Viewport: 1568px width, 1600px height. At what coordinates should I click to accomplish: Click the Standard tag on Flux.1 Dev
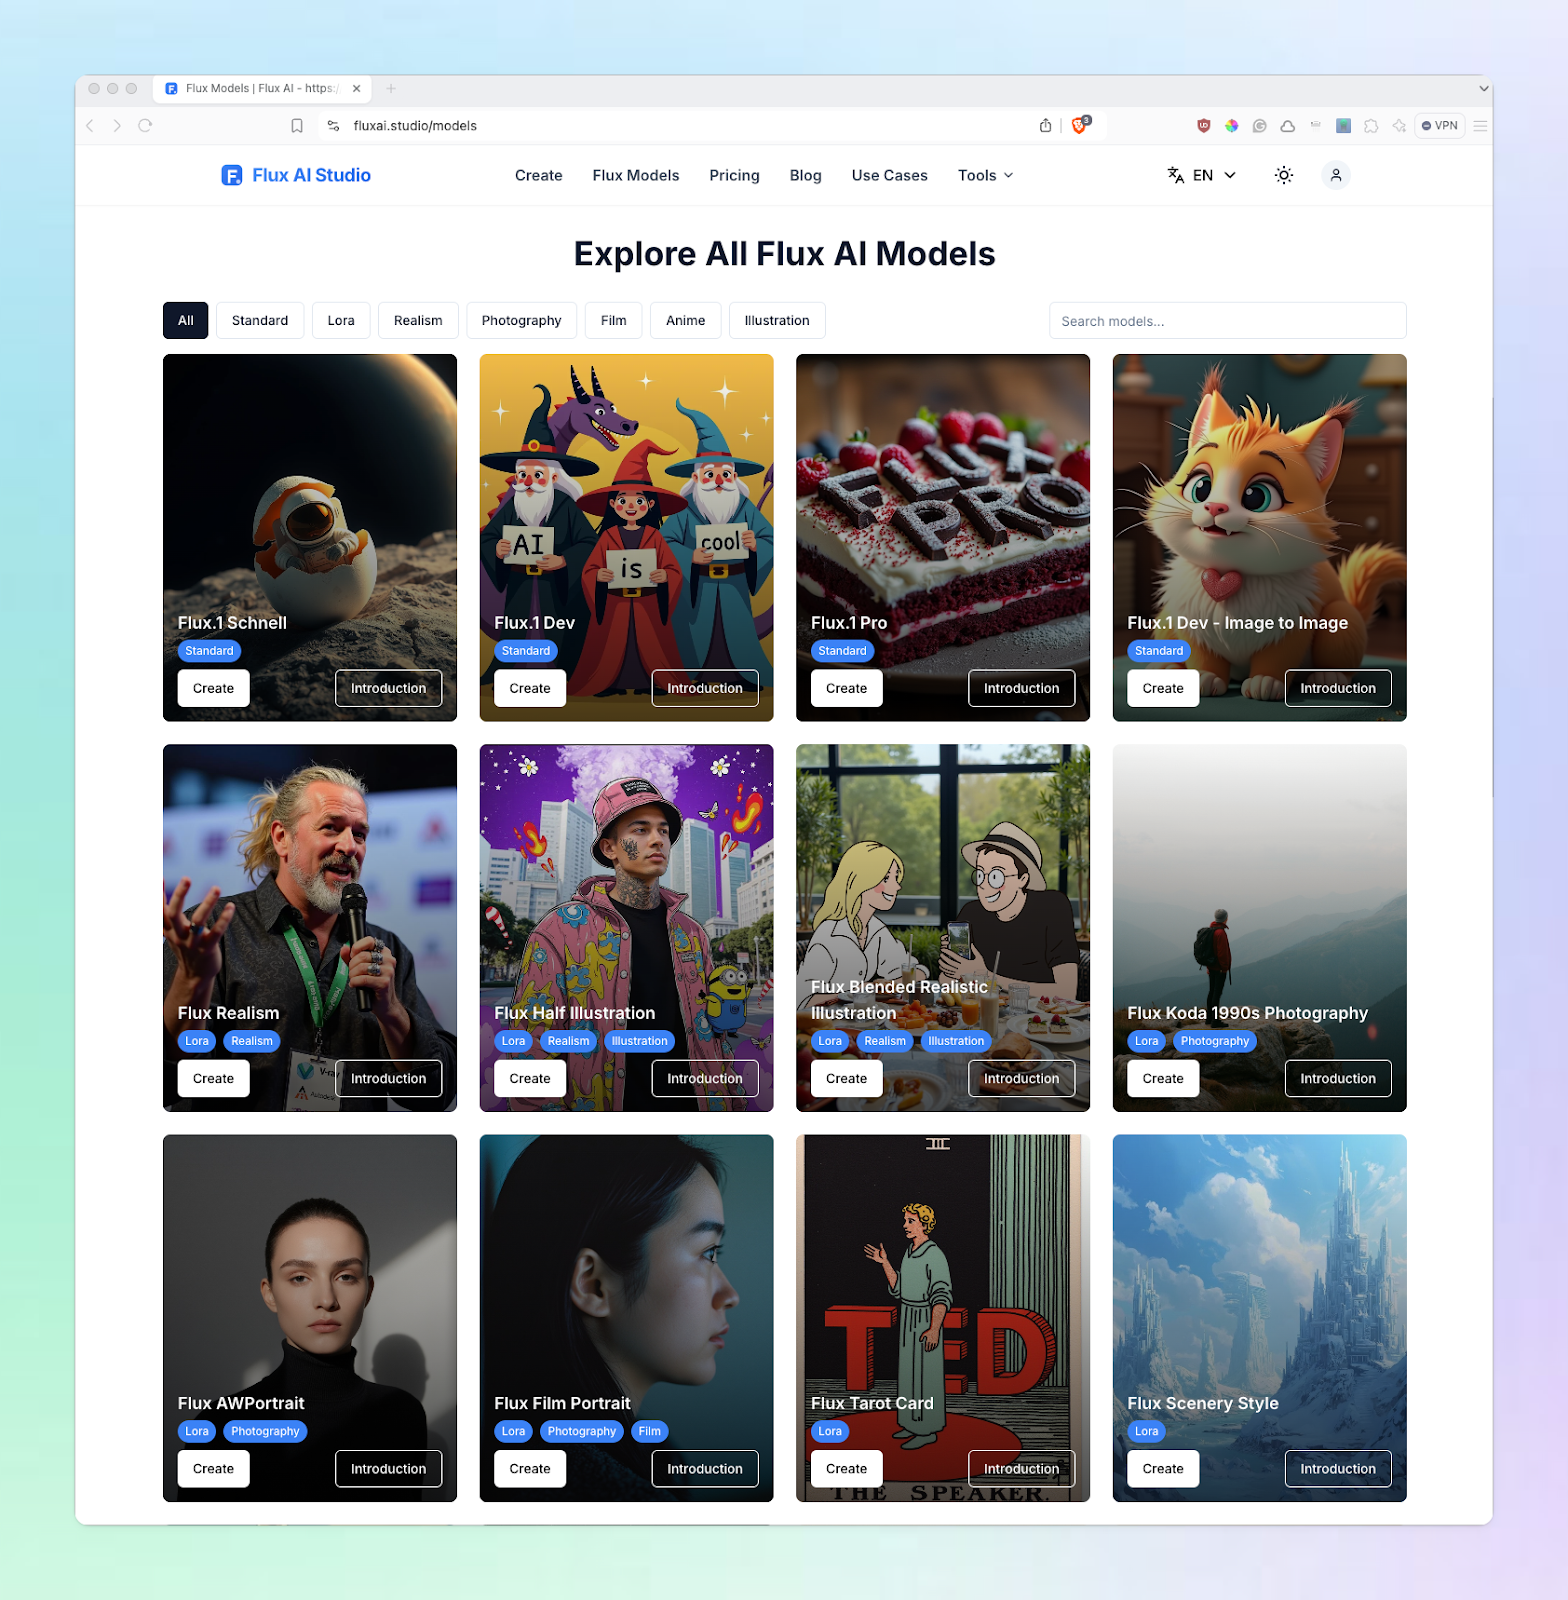[526, 651]
